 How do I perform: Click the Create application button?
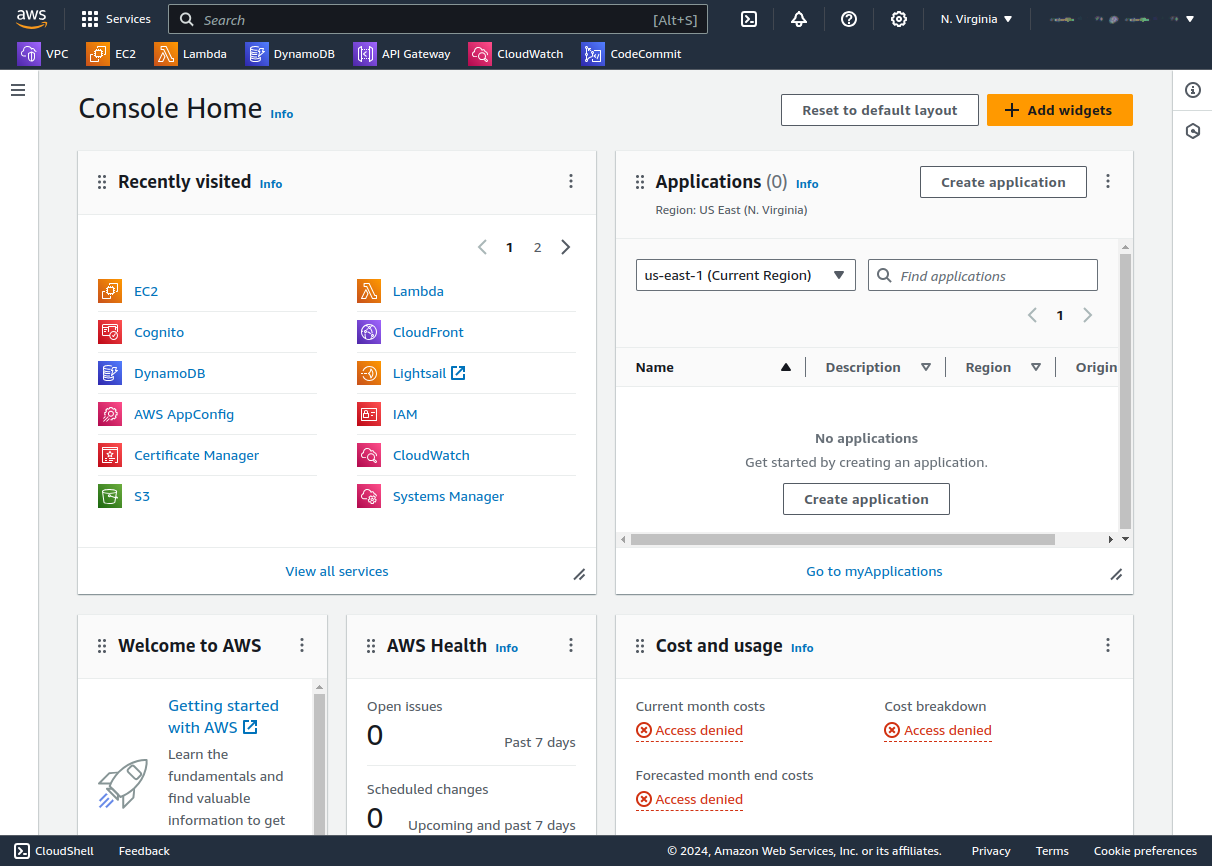pyautogui.click(x=1002, y=182)
